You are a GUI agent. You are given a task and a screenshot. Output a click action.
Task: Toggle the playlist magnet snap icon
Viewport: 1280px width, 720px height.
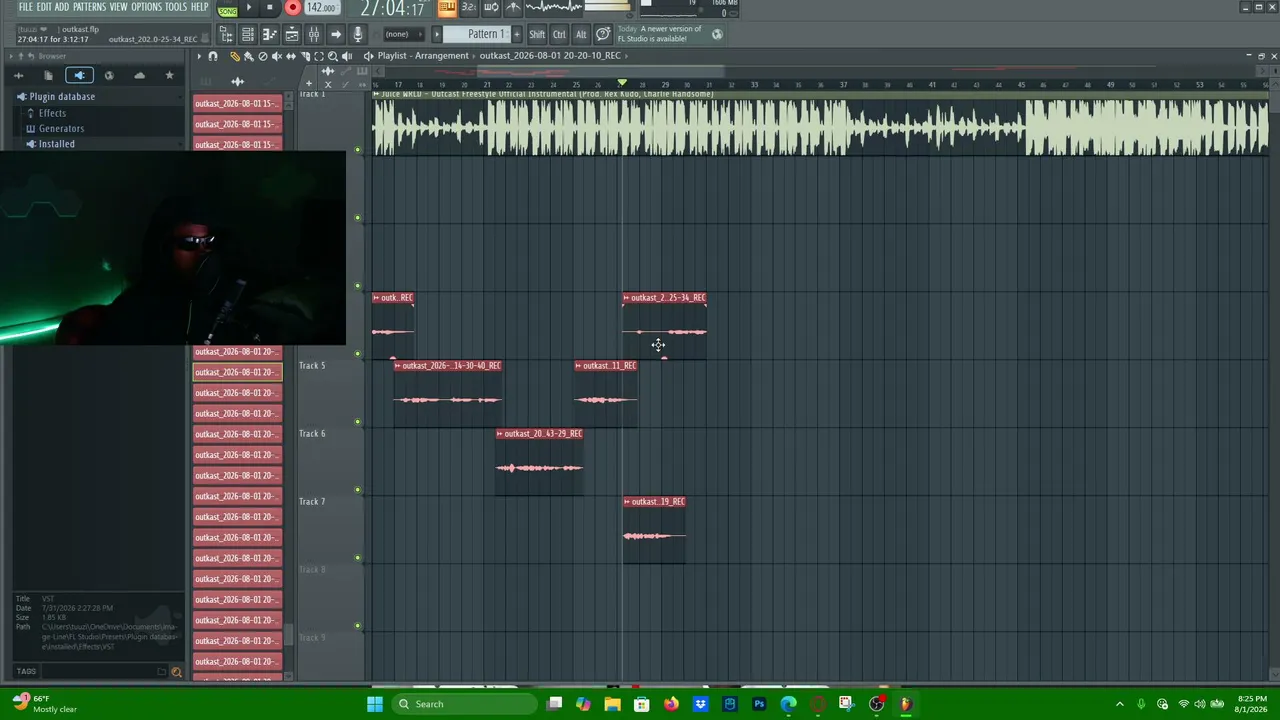(213, 56)
